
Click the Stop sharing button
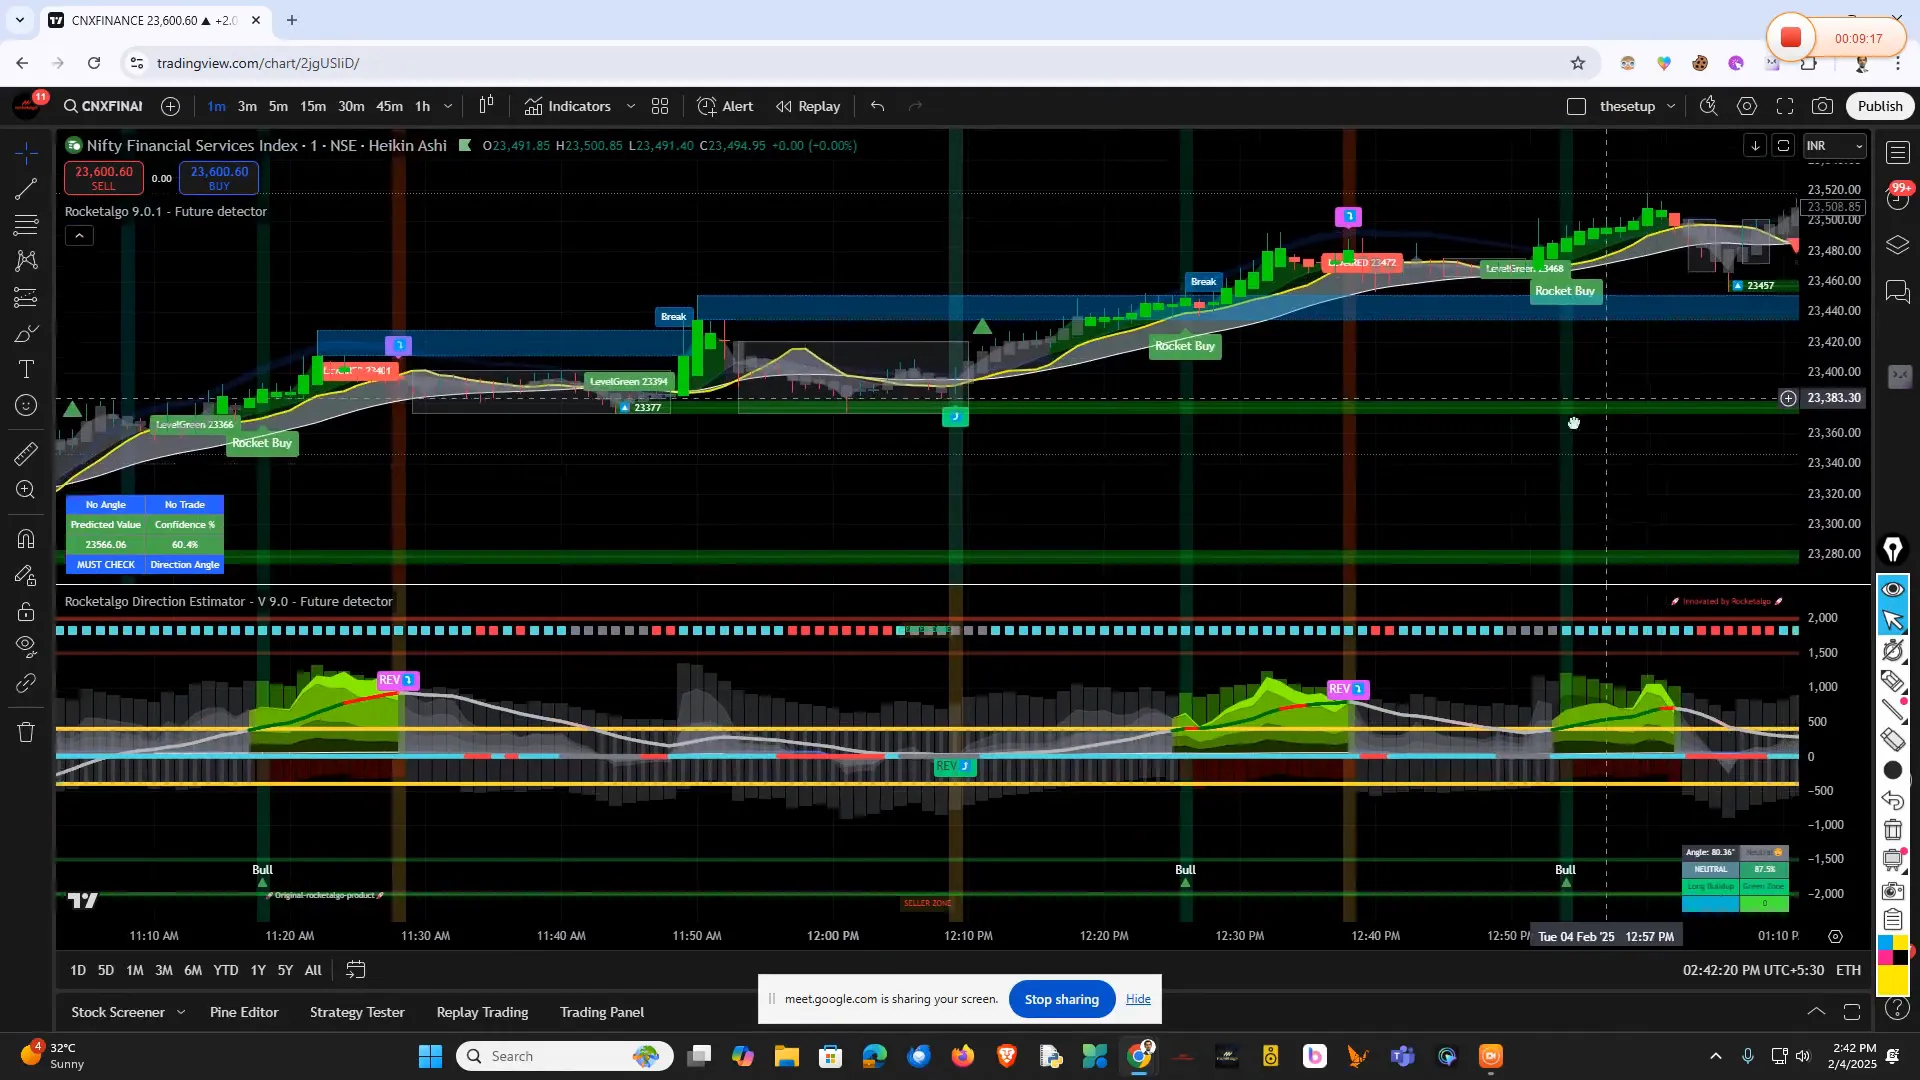click(1061, 999)
